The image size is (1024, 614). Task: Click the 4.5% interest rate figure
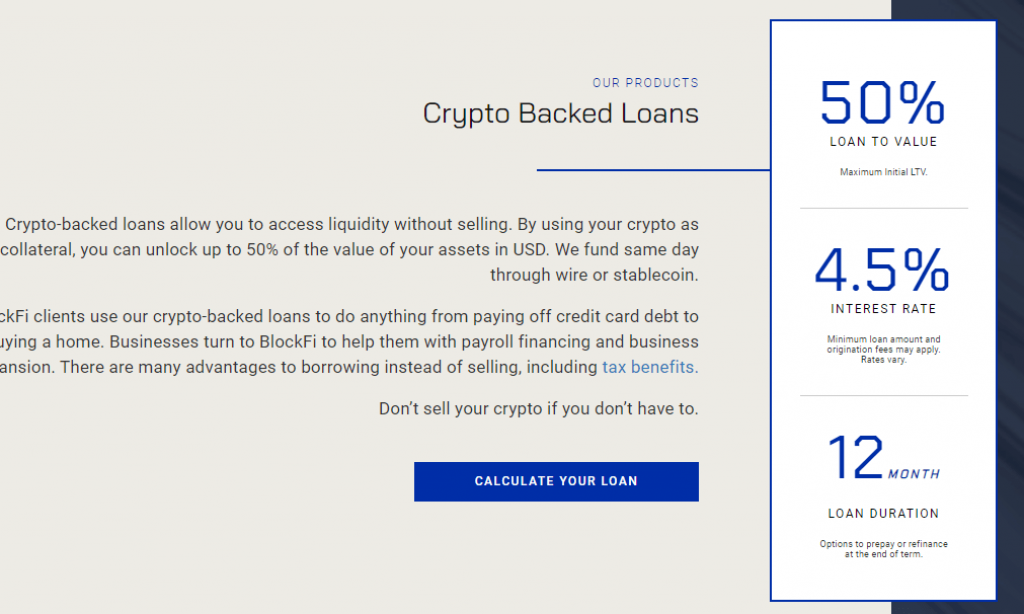pyautogui.click(x=882, y=269)
